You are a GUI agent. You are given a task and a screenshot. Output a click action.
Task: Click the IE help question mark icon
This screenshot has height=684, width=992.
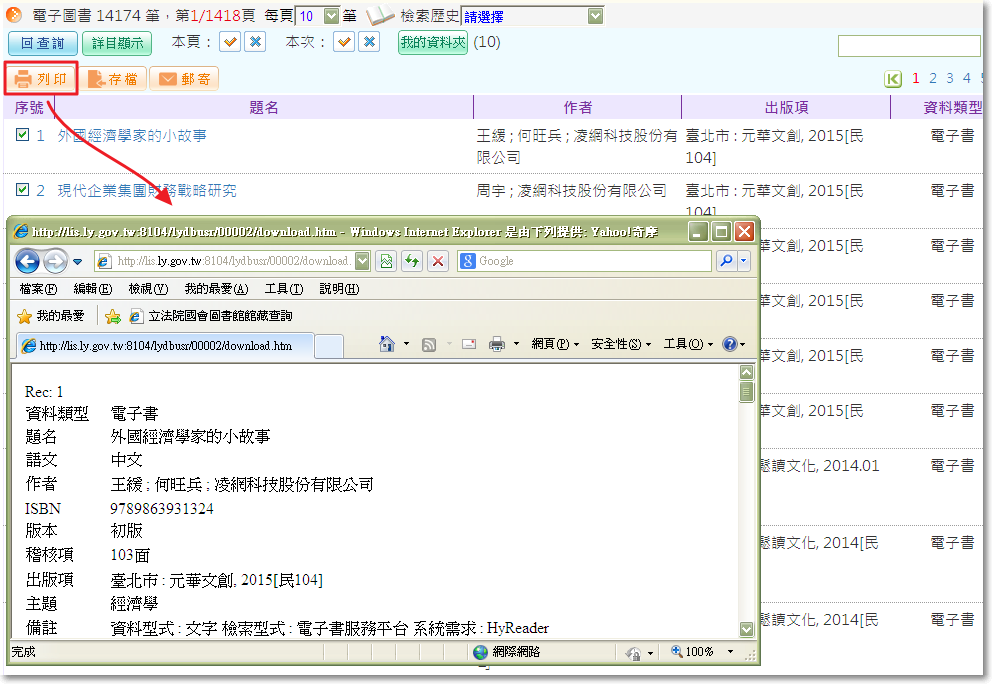(x=729, y=344)
